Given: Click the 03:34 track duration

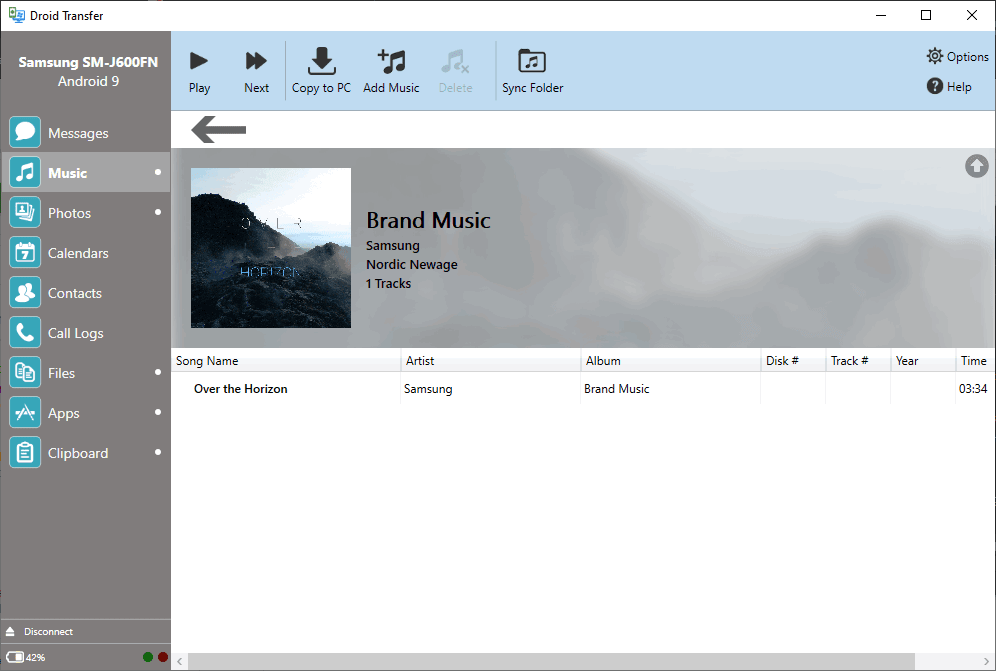Looking at the screenshot, I should (973, 389).
